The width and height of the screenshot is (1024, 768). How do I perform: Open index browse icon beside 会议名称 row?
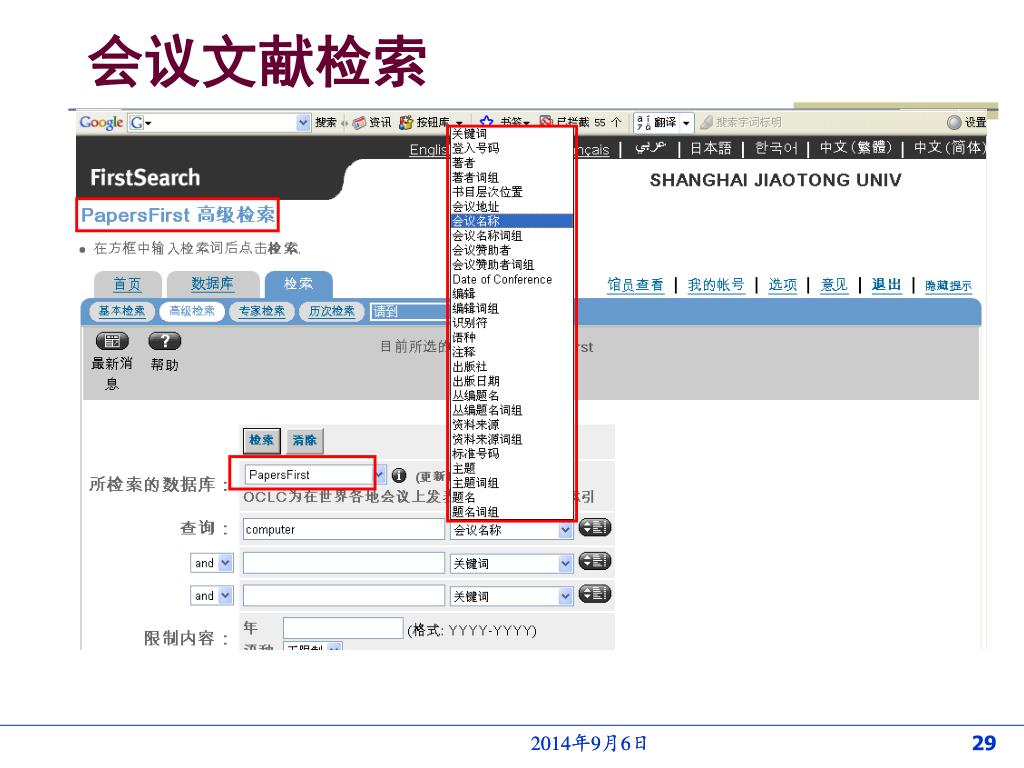click(x=594, y=527)
